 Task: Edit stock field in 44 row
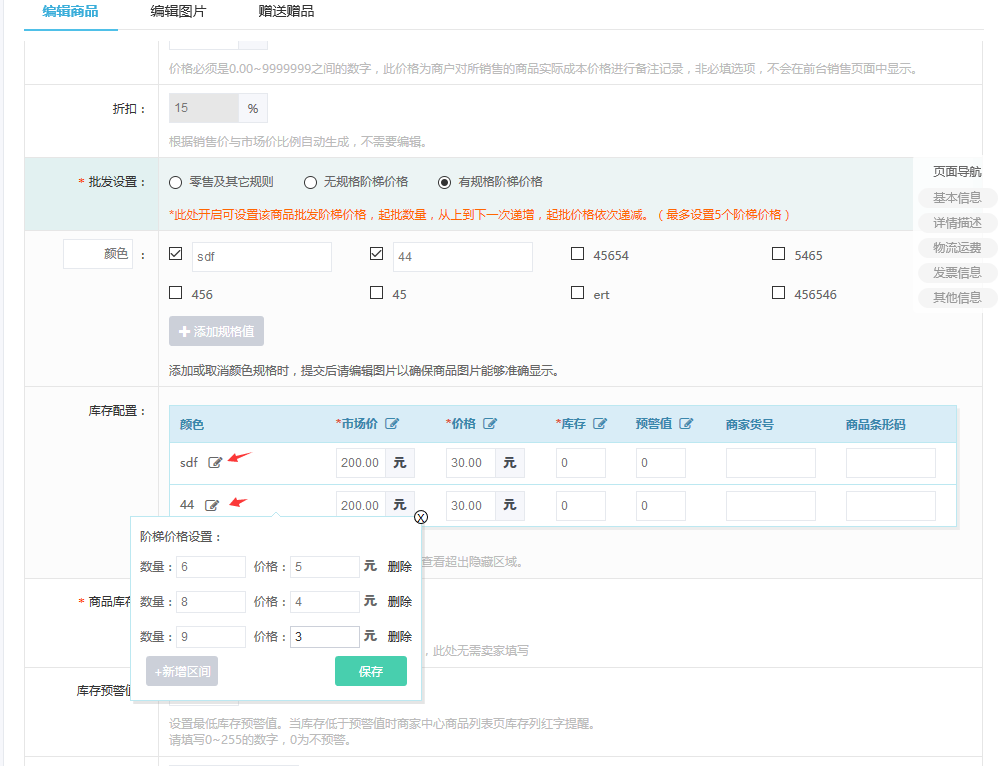coord(581,506)
